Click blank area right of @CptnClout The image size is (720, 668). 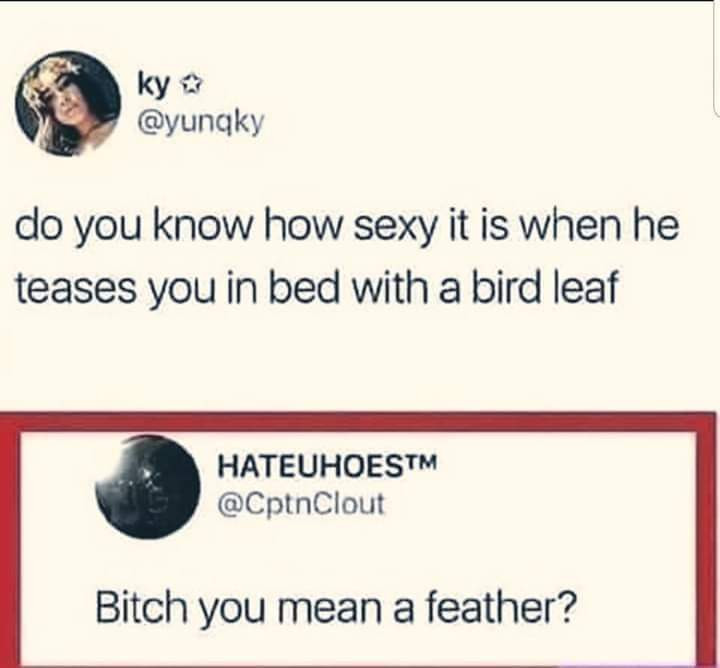(x=537, y=504)
